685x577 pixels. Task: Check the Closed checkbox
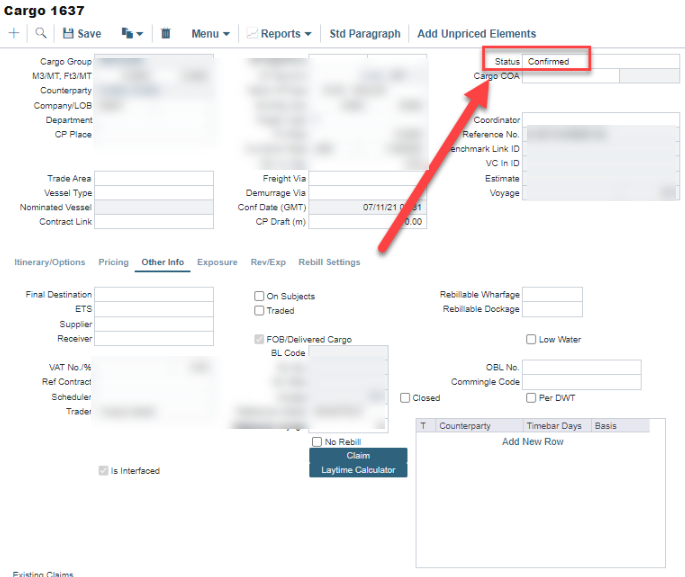coord(405,398)
